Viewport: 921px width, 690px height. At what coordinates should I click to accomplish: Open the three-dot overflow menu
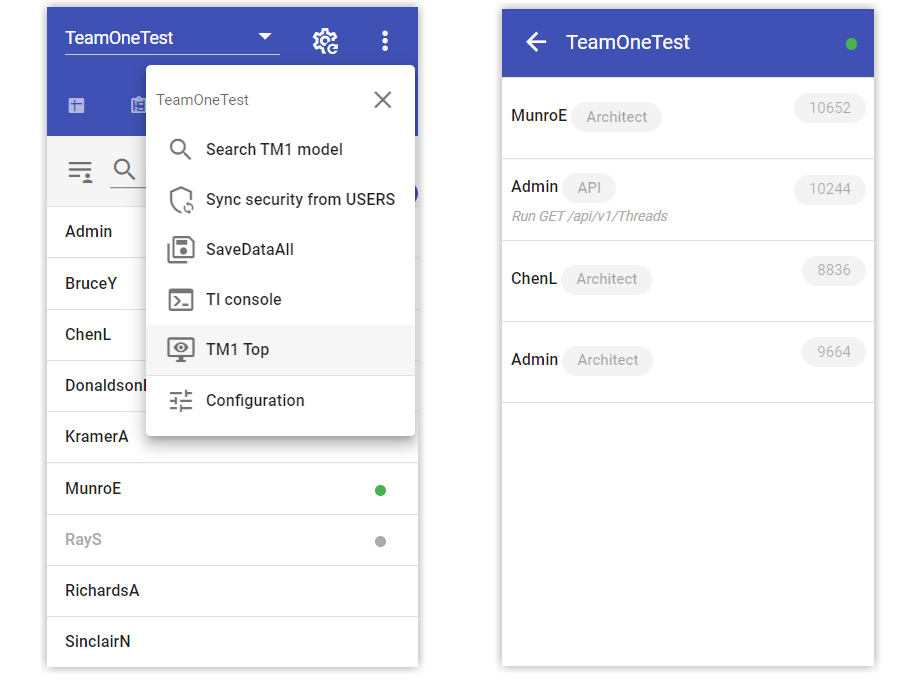point(385,41)
